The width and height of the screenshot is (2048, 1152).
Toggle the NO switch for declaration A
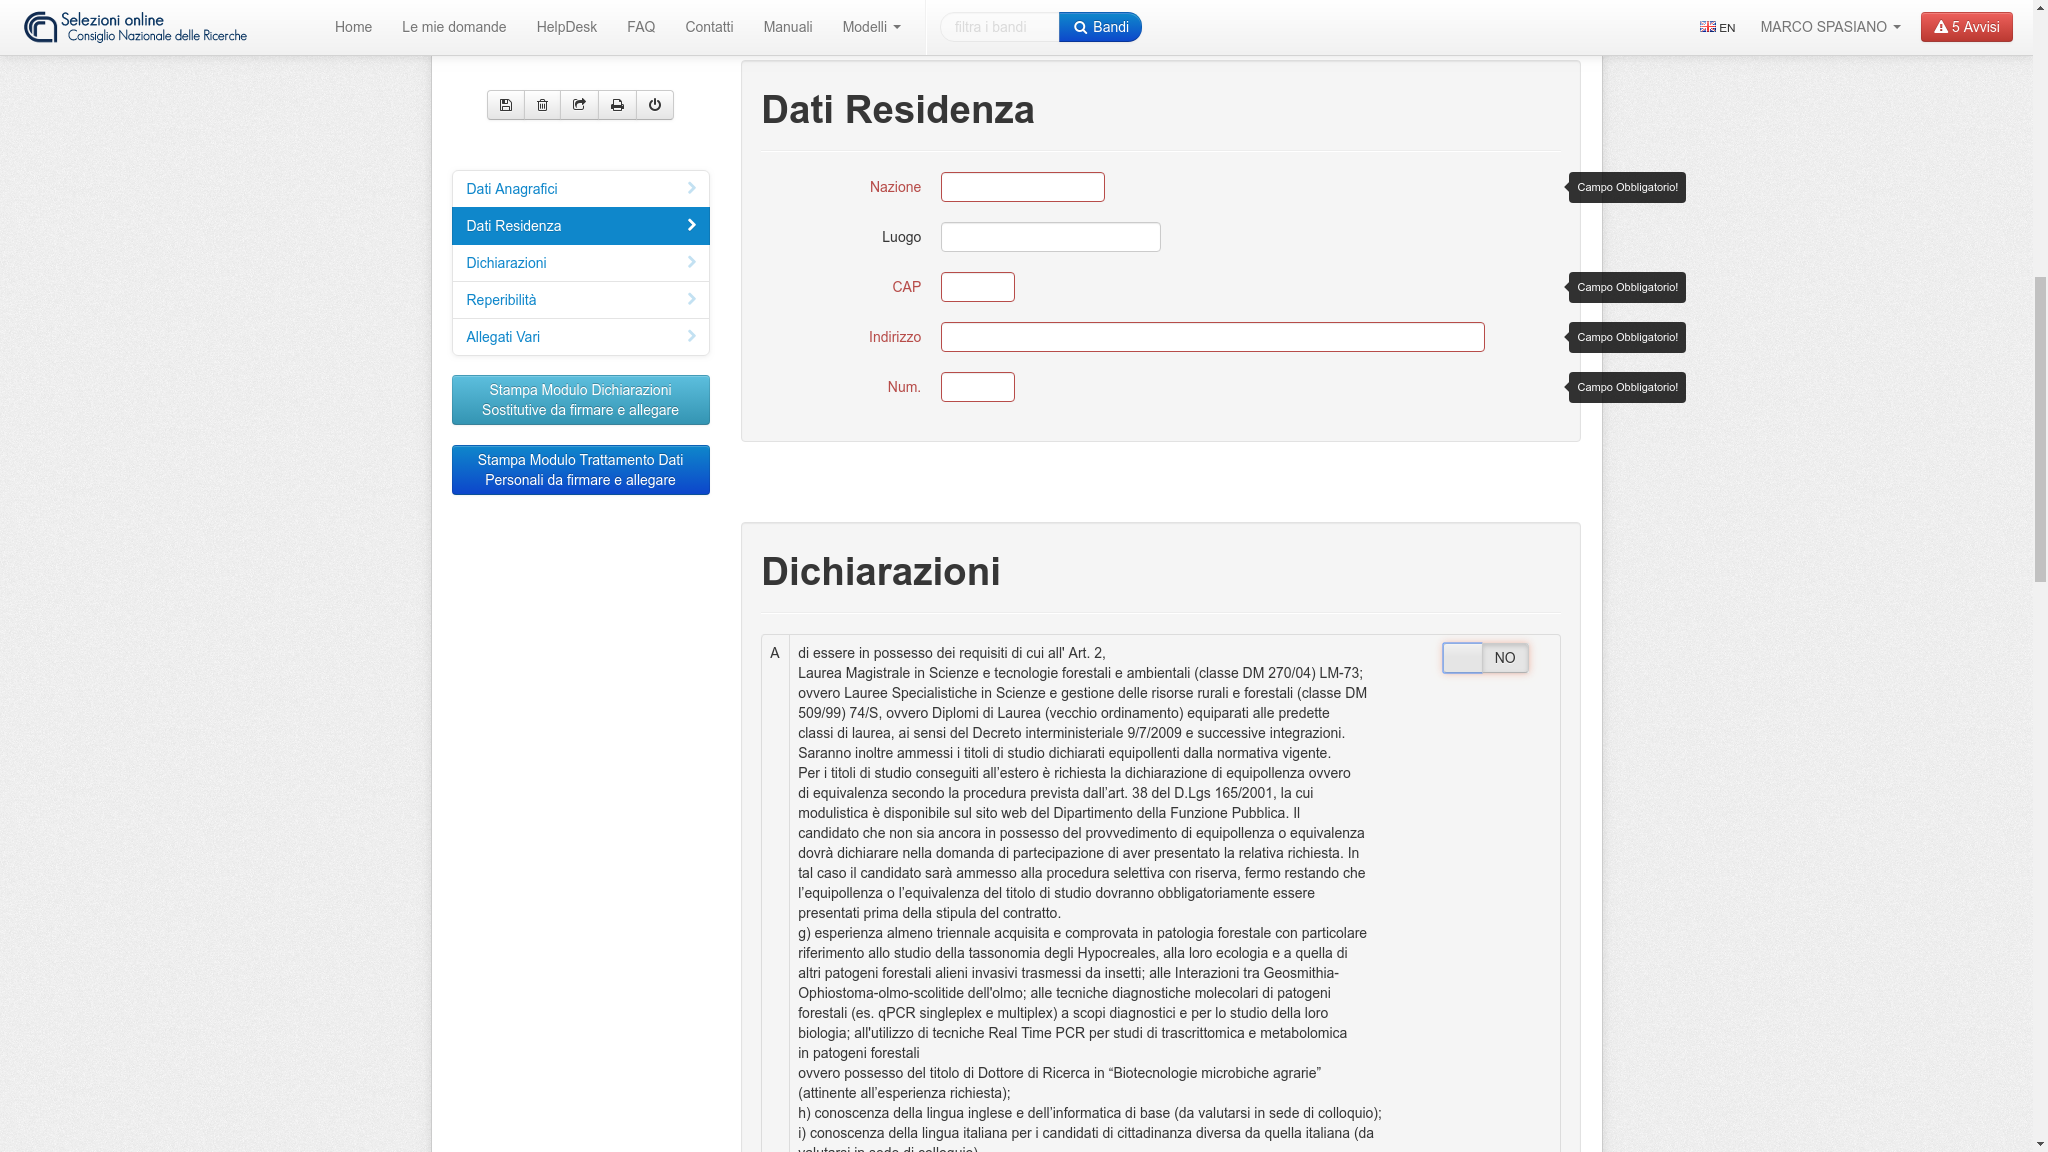[1485, 658]
